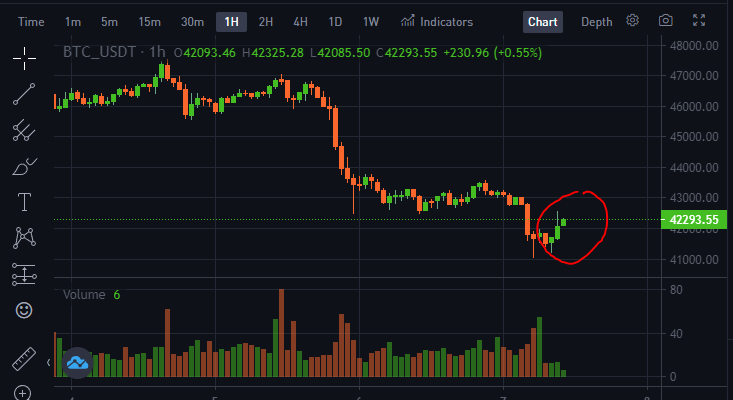
Task: Pick the XABCD pattern tool
Action: point(24,238)
